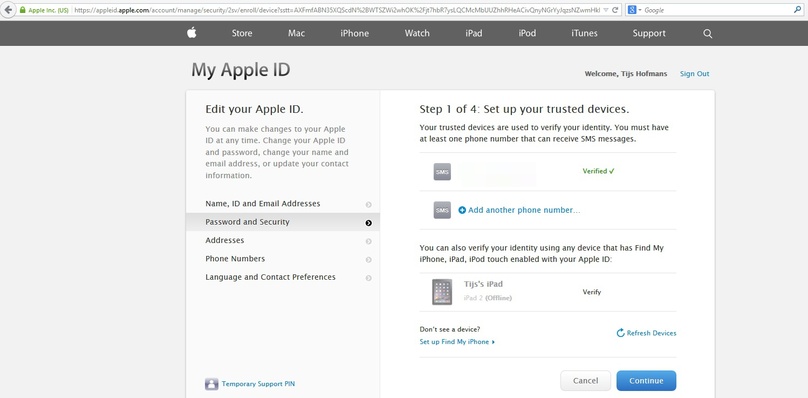Image resolution: width=808 pixels, height=398 pixels.
Task: Click into the Google search field
Action: 721,10
